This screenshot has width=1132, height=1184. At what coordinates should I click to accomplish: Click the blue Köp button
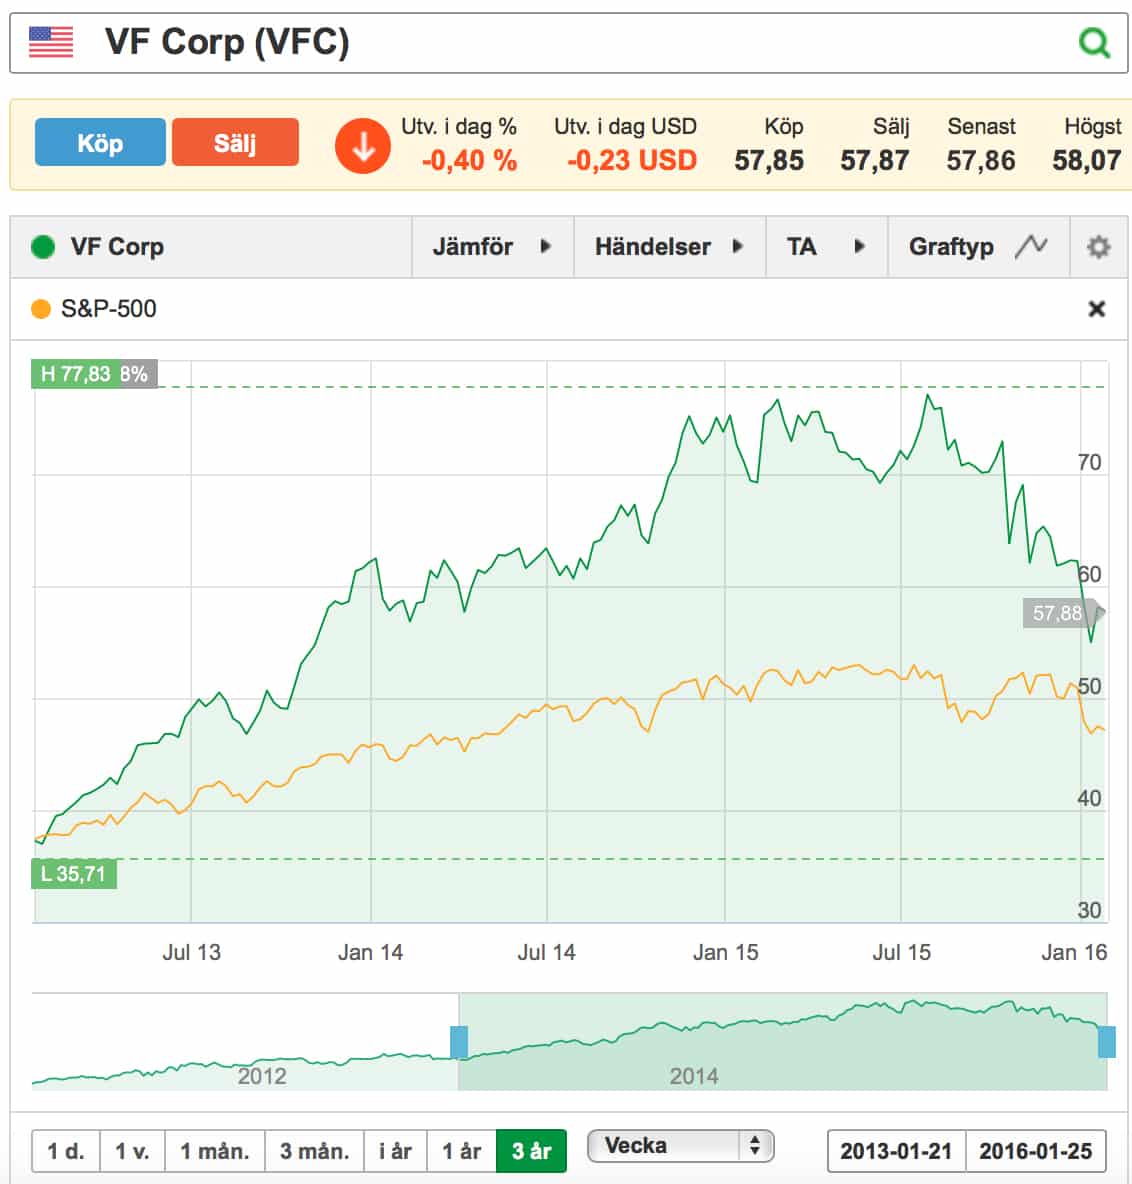(x=100, y=142)
